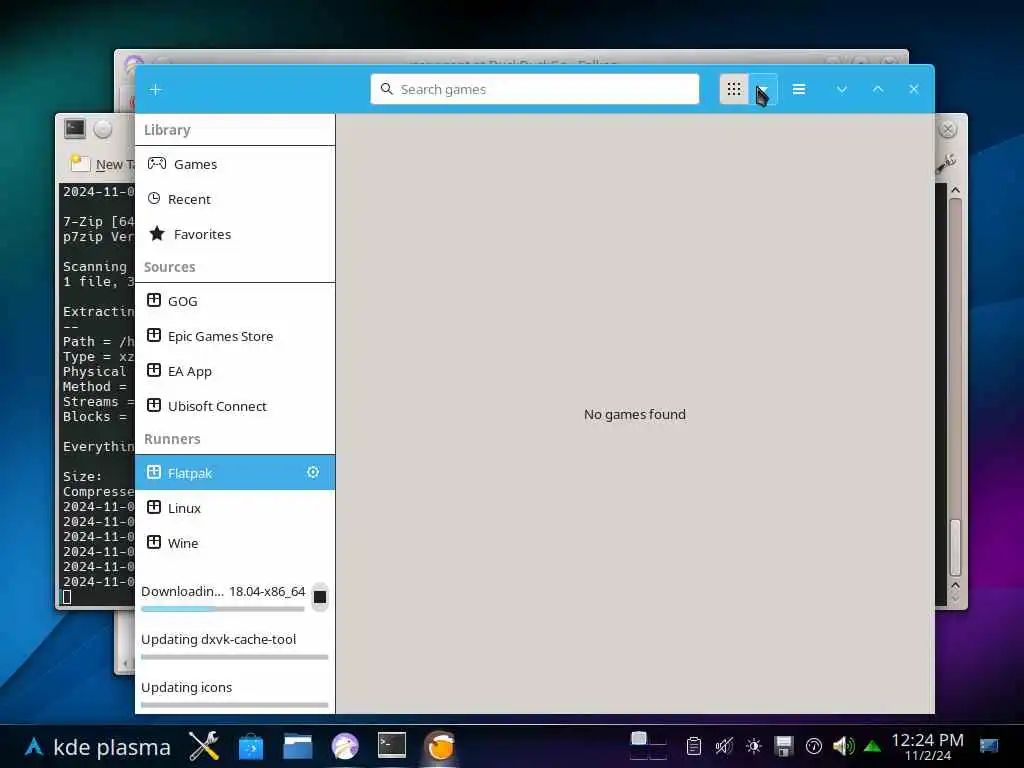Screen dimensions: 1024x768
Task: Click the Runners section header
Action: pos(172,439)
